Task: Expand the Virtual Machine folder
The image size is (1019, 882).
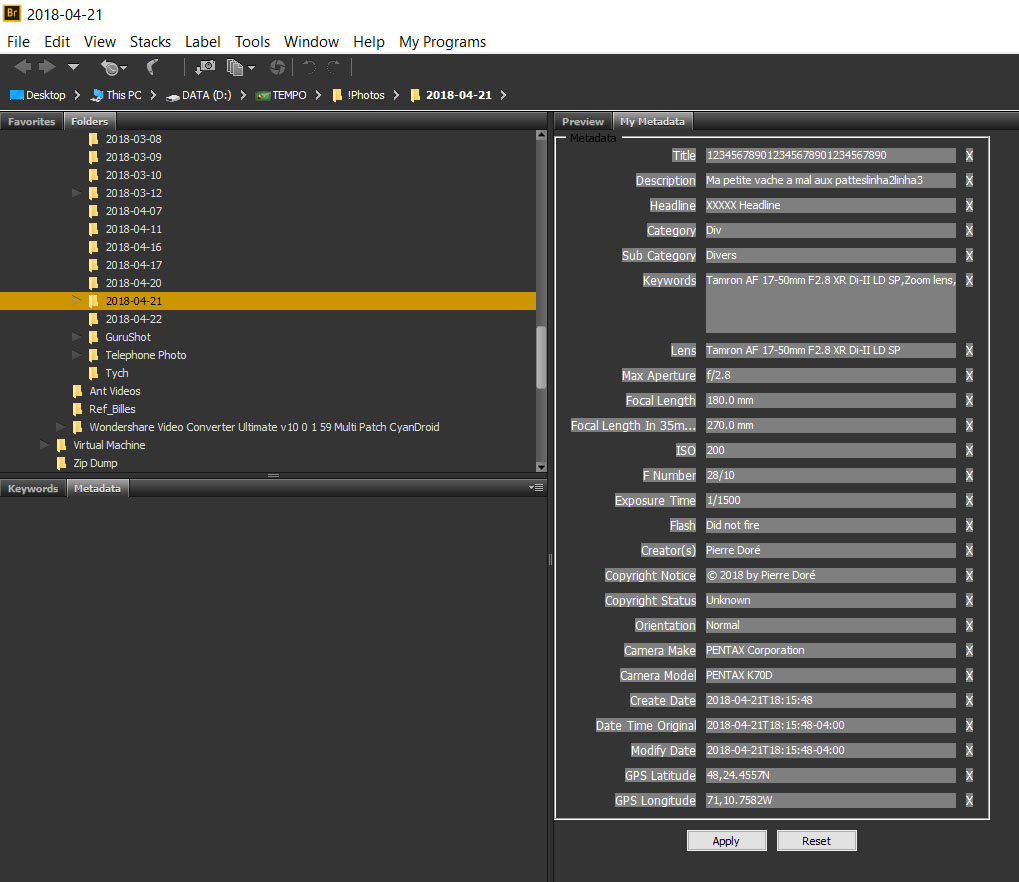Action: pos(44,445)
